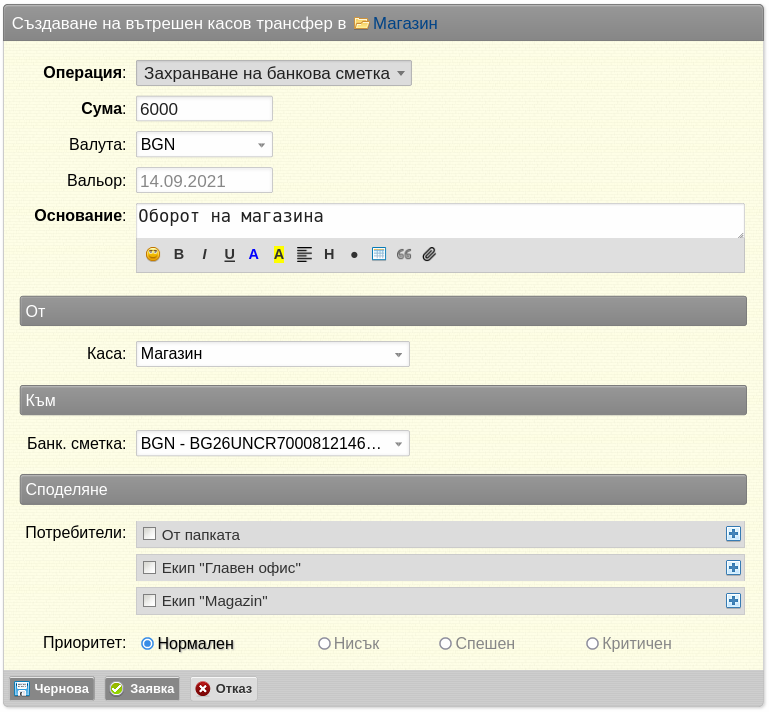Select the Нормален priority

point(148,643)
